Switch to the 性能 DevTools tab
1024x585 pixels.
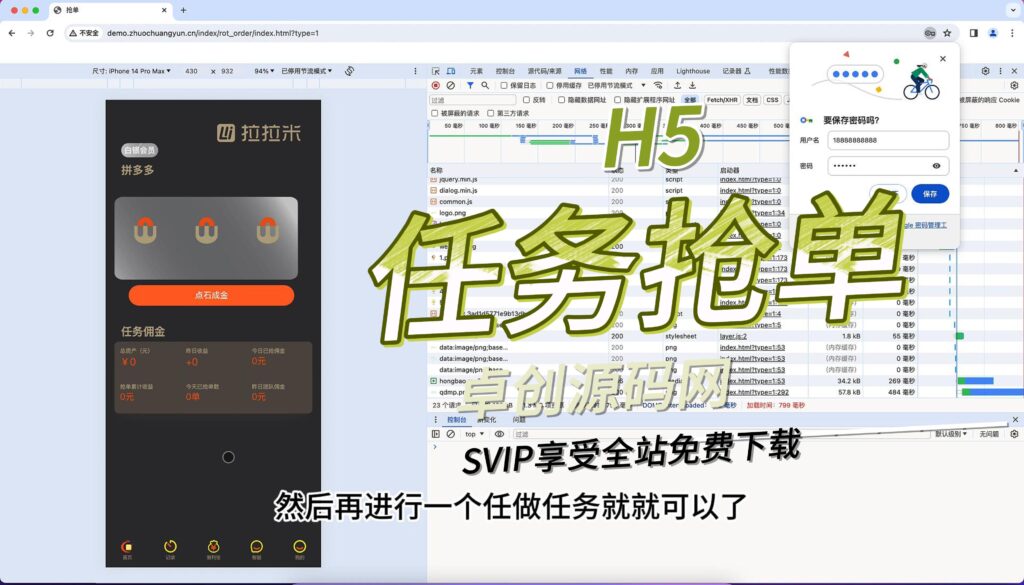pos(606,71)
